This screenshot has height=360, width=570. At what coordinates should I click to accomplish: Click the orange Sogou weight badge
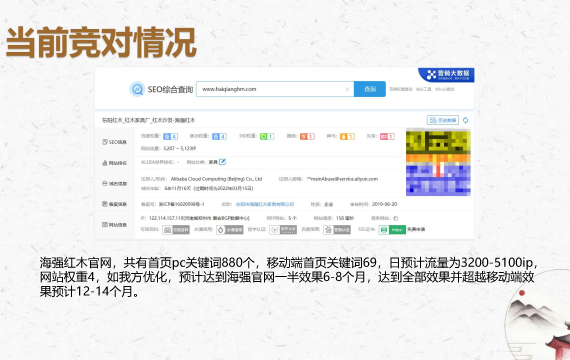307,136
